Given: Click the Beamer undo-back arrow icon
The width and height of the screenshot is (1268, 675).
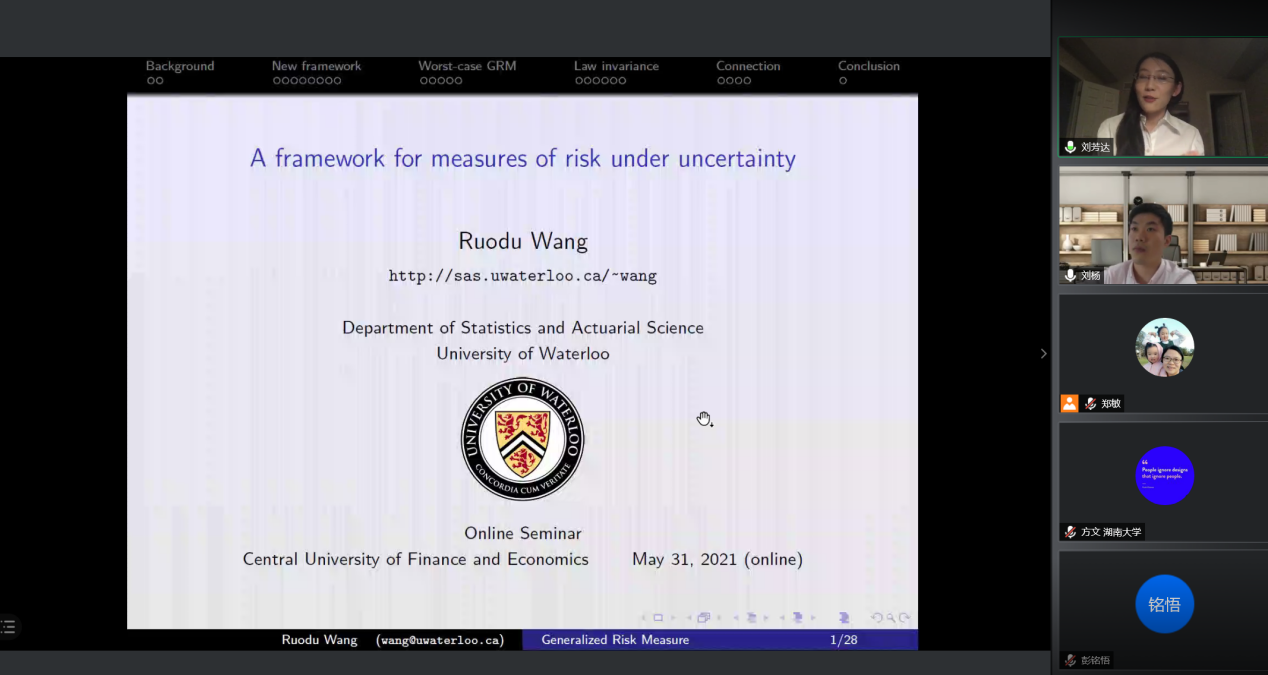Looking at the screenshot, I should [x=877, y=618].
